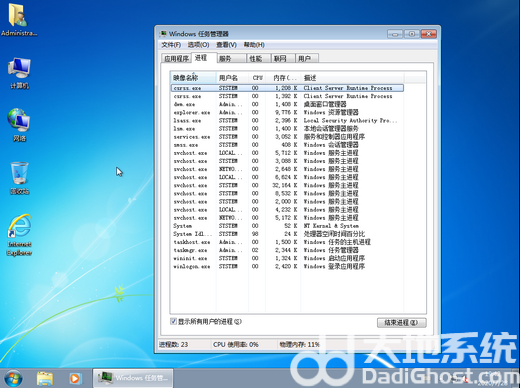Toggle 显示所有用户的进程 checkbox
The width and height of the screenshot is (520, 388).
tap(173, 321)
